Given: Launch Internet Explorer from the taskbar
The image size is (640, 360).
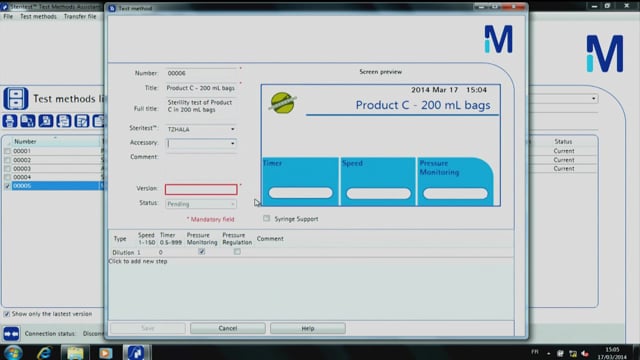Looking at the screenshot, I should tap(44, 353).
